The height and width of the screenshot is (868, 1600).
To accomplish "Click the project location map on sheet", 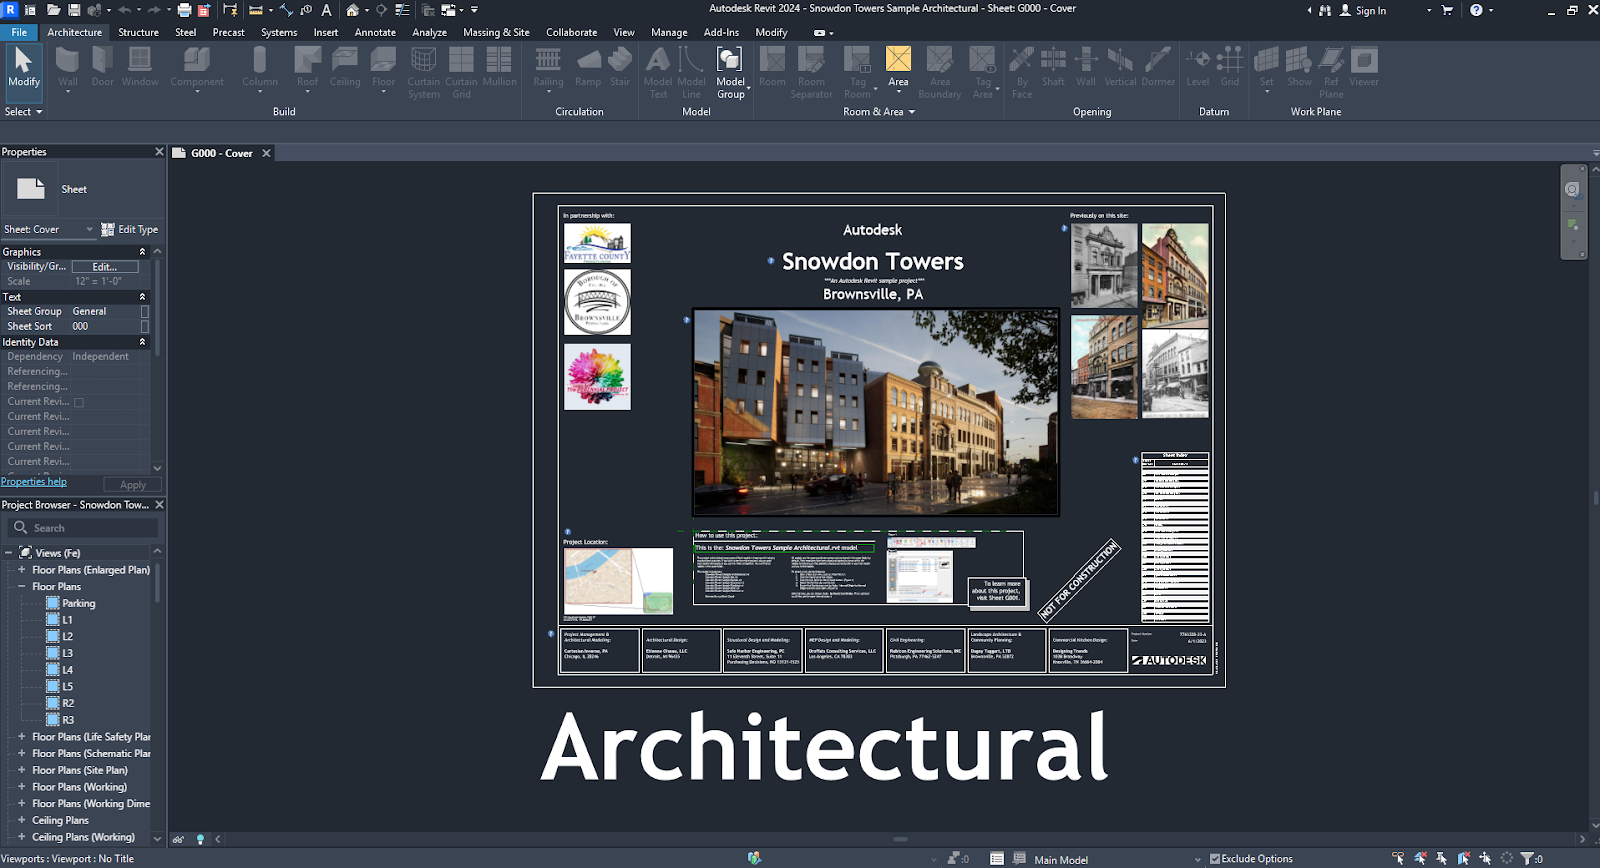I will tap(618, 580).
